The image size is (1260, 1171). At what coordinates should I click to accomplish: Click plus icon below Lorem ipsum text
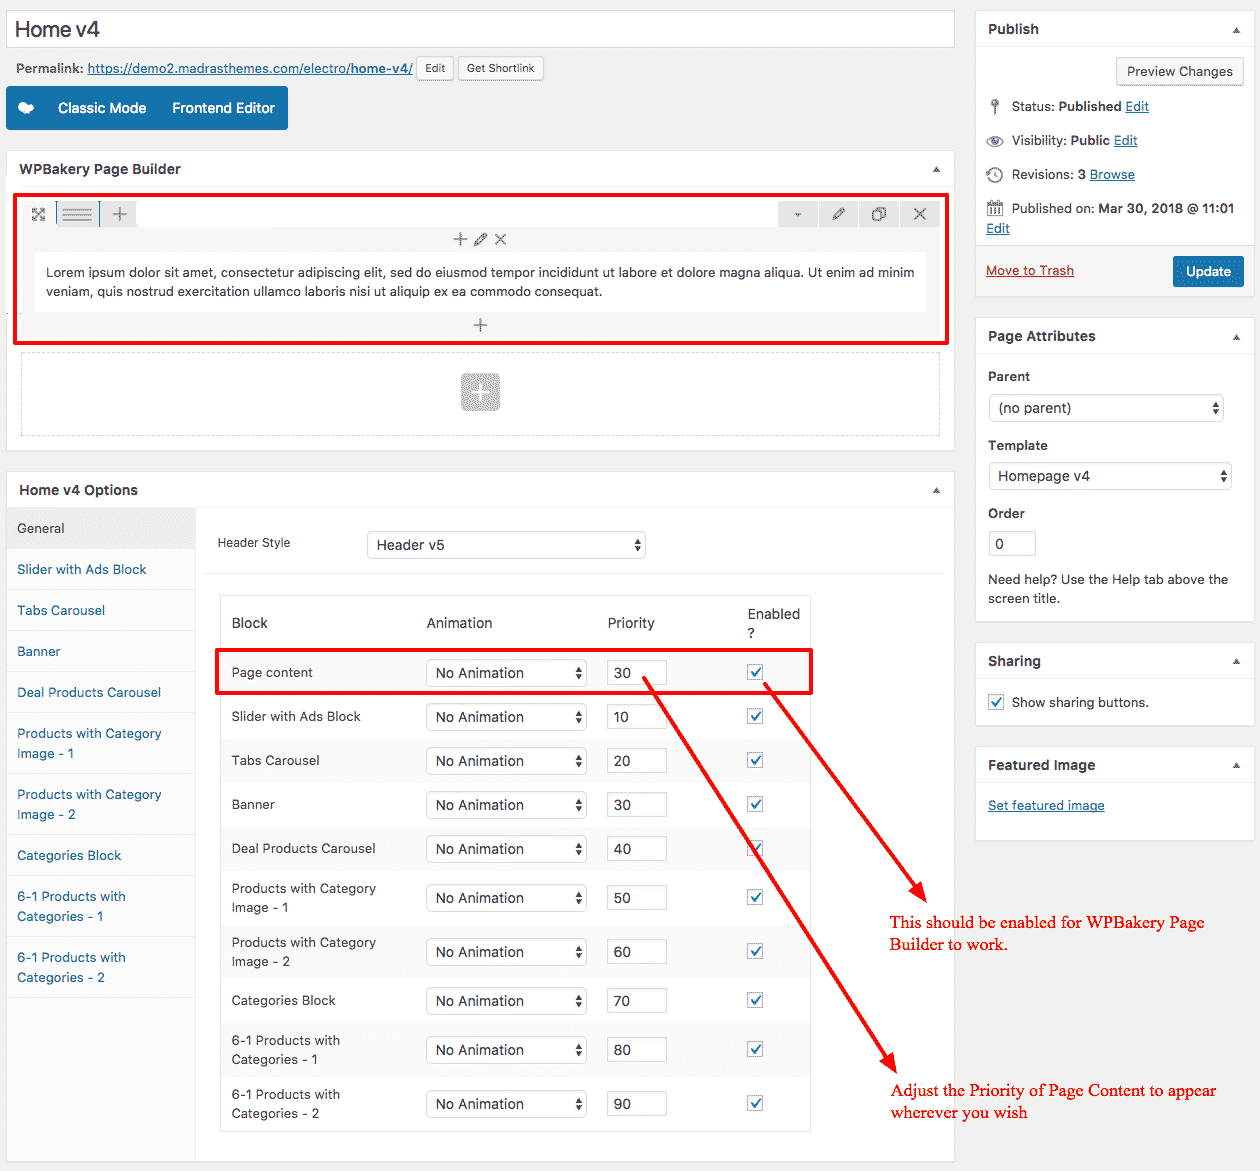click(480, 325)
